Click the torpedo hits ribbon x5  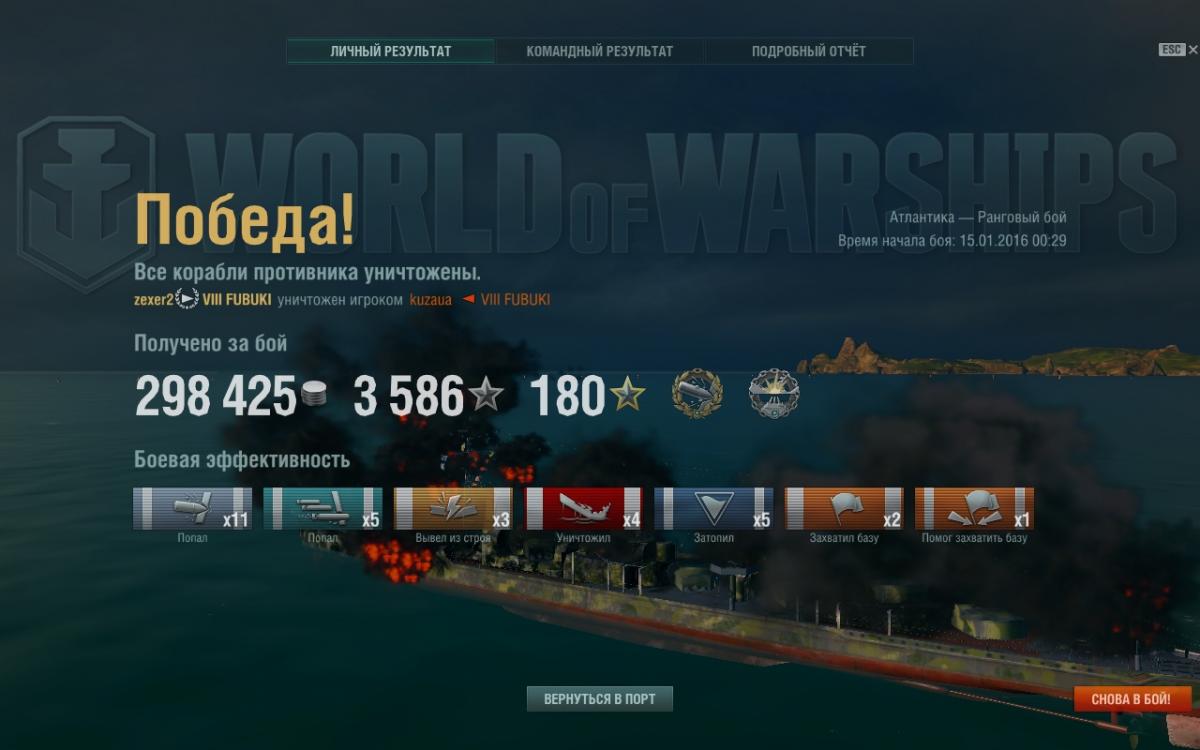(323, 508)
